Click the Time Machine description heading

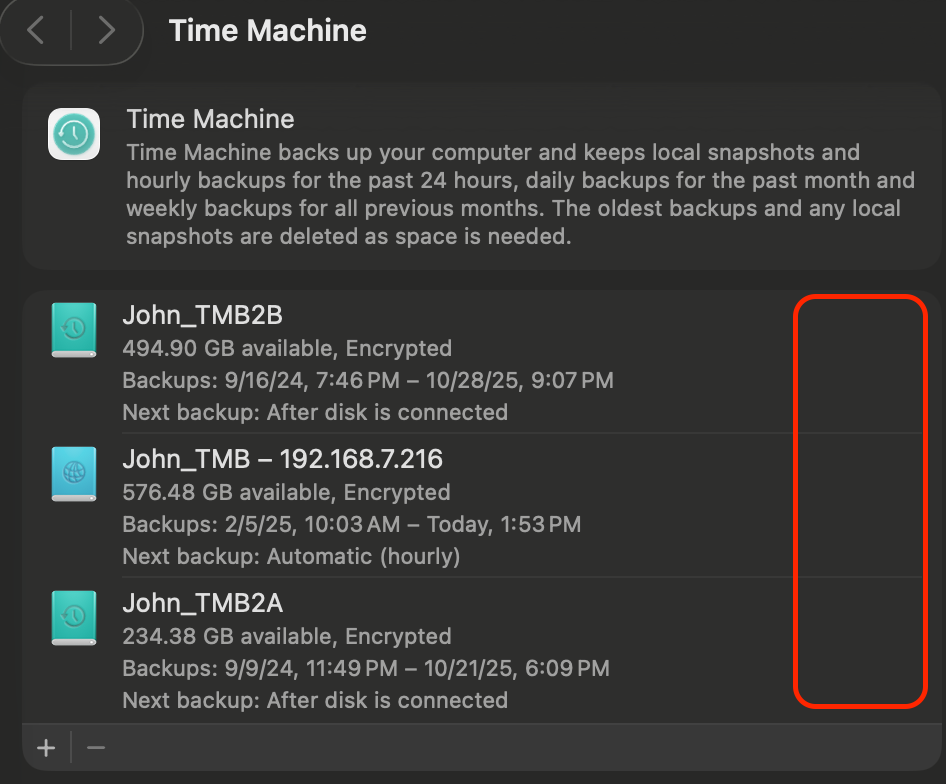pos(211,119)
